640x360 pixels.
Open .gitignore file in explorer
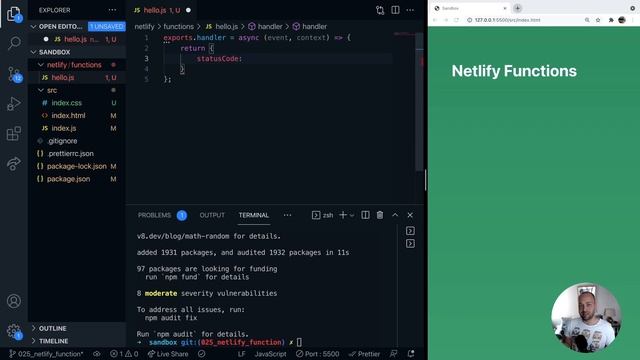(x=77, y=141)
